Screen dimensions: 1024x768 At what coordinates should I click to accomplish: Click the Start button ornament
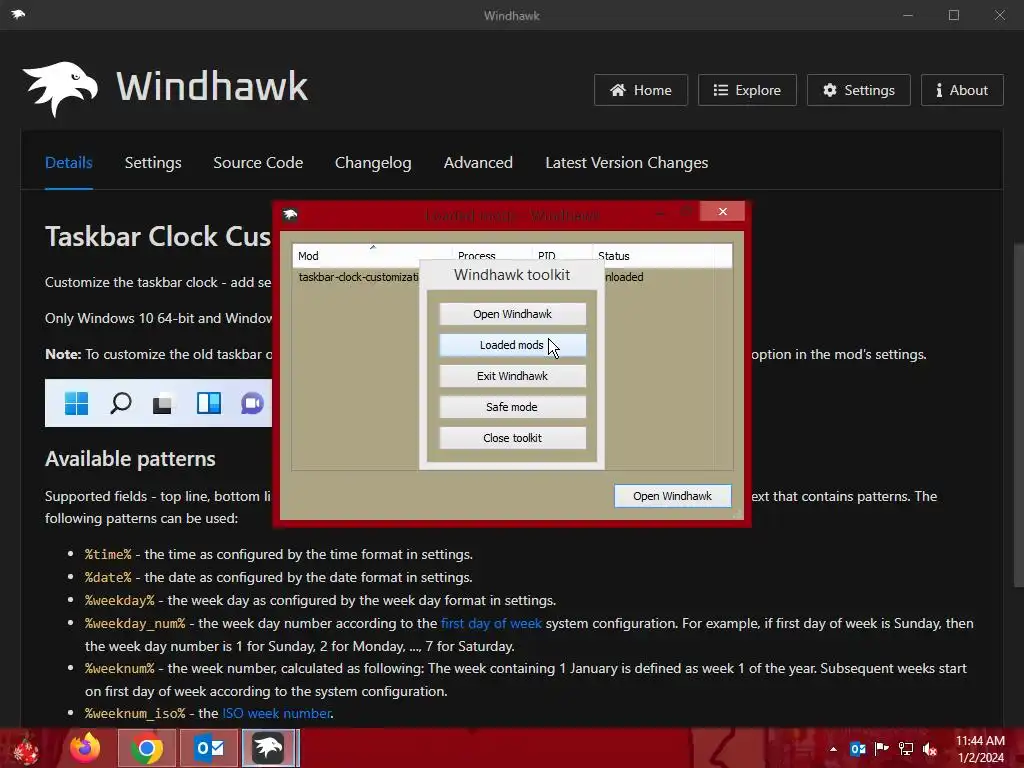tap(26, 749)
